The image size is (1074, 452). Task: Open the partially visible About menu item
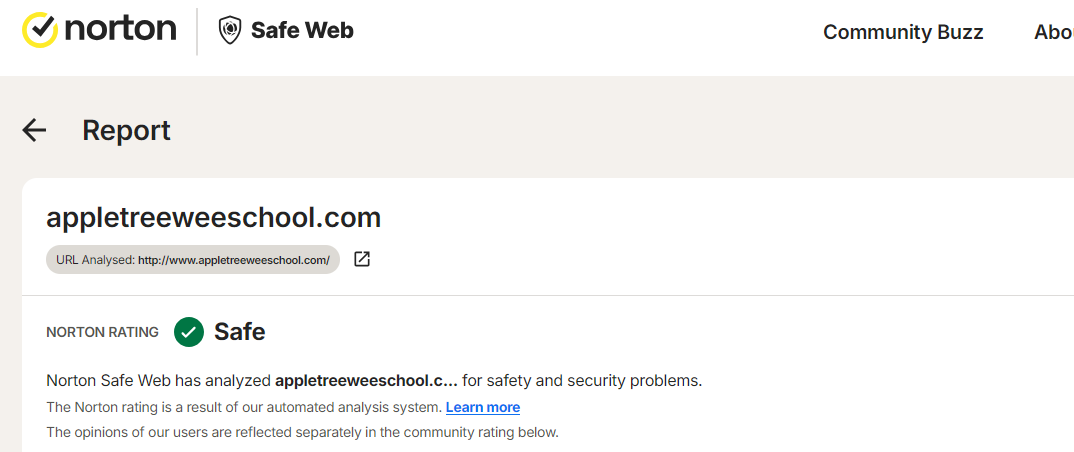pos(1053,32)
